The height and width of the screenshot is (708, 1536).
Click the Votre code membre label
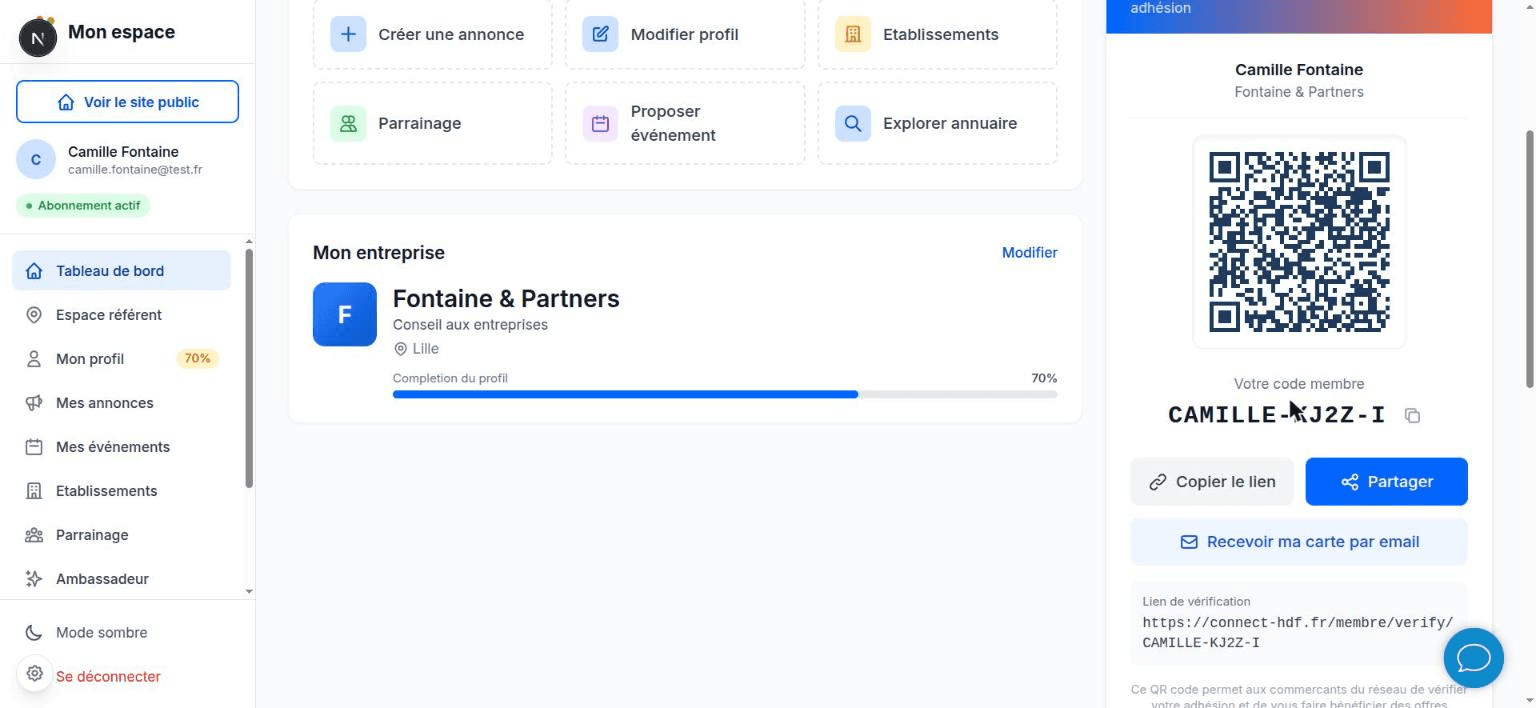click(1298, 384)
